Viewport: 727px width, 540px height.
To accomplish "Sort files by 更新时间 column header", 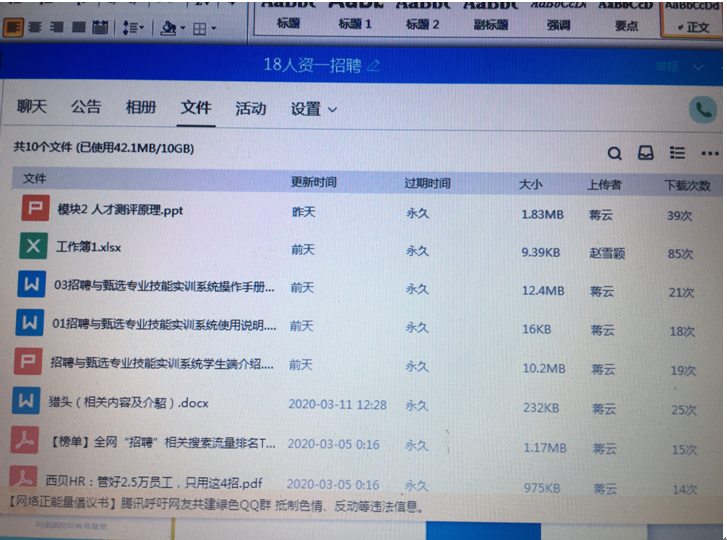I will click(313, 183).
